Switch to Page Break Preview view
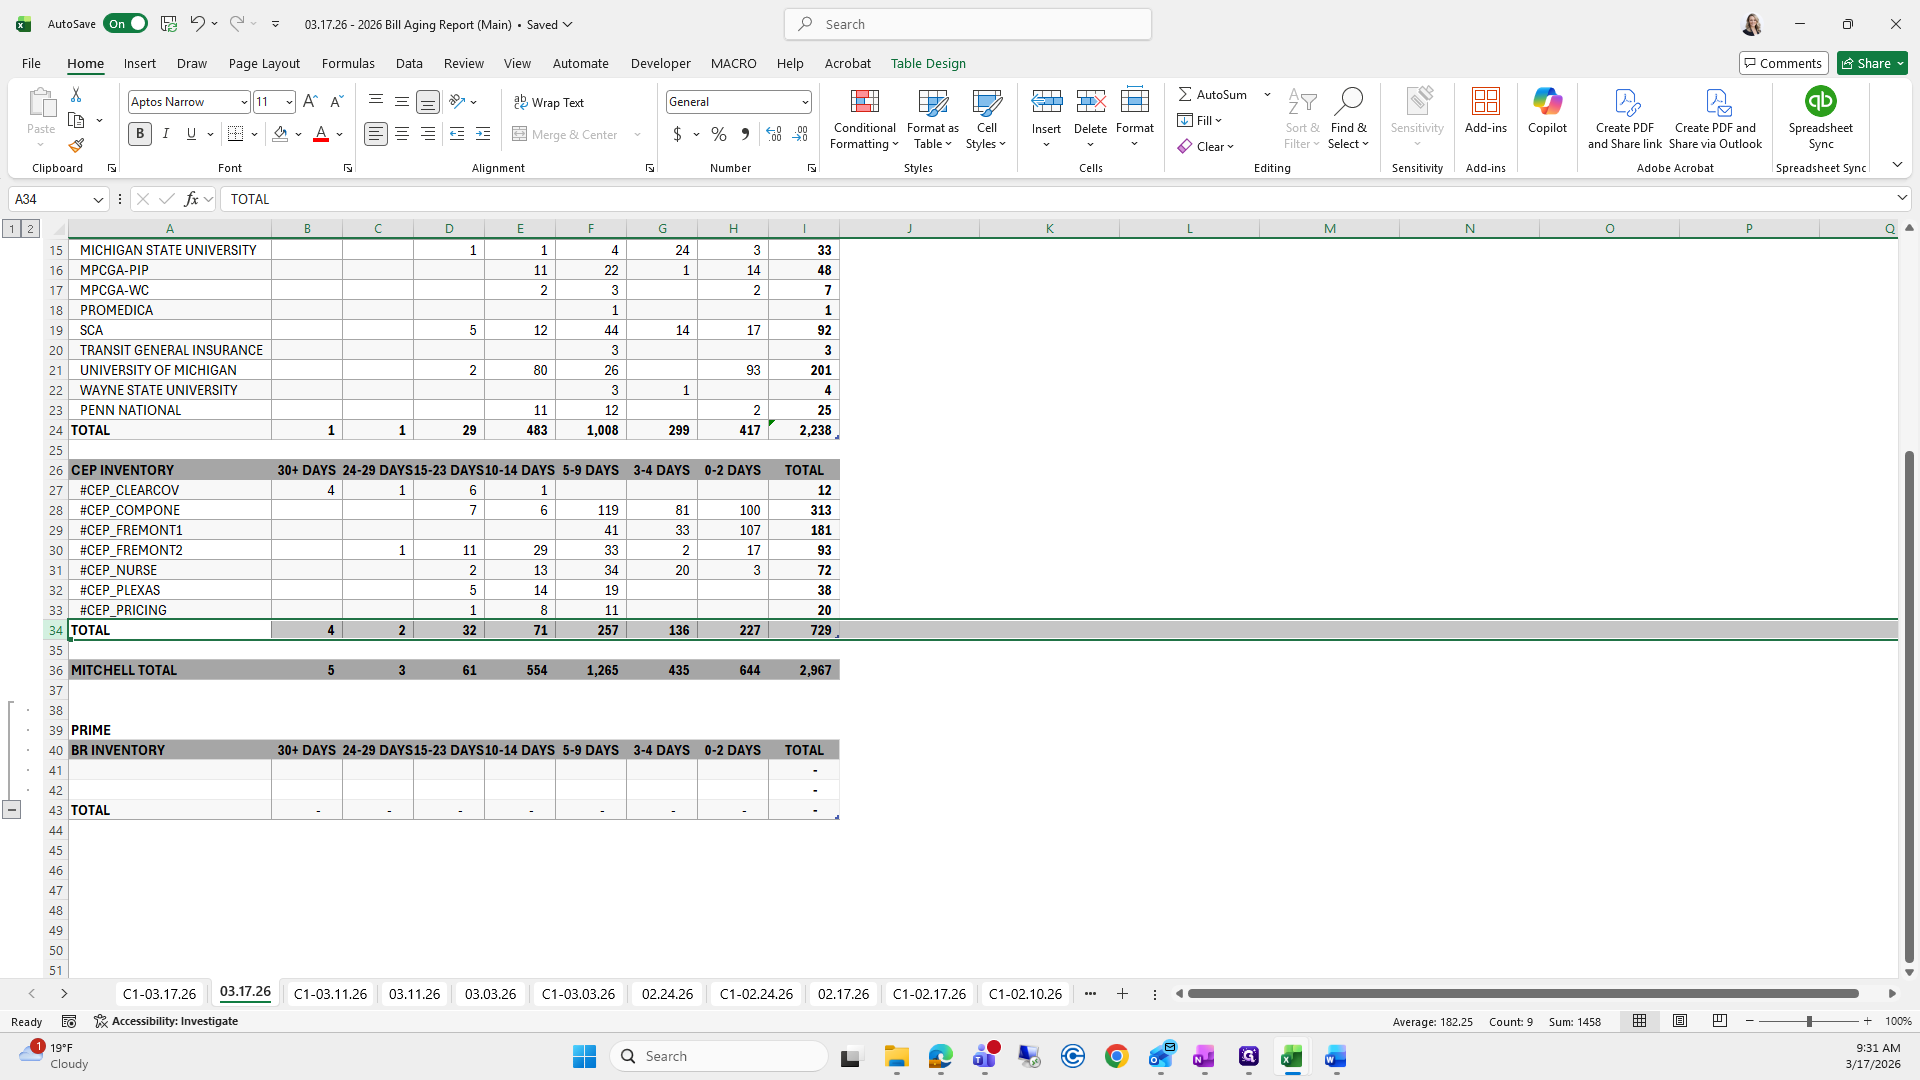The height and width of the screenshot is (1080, 1920). [1720, 1021]
